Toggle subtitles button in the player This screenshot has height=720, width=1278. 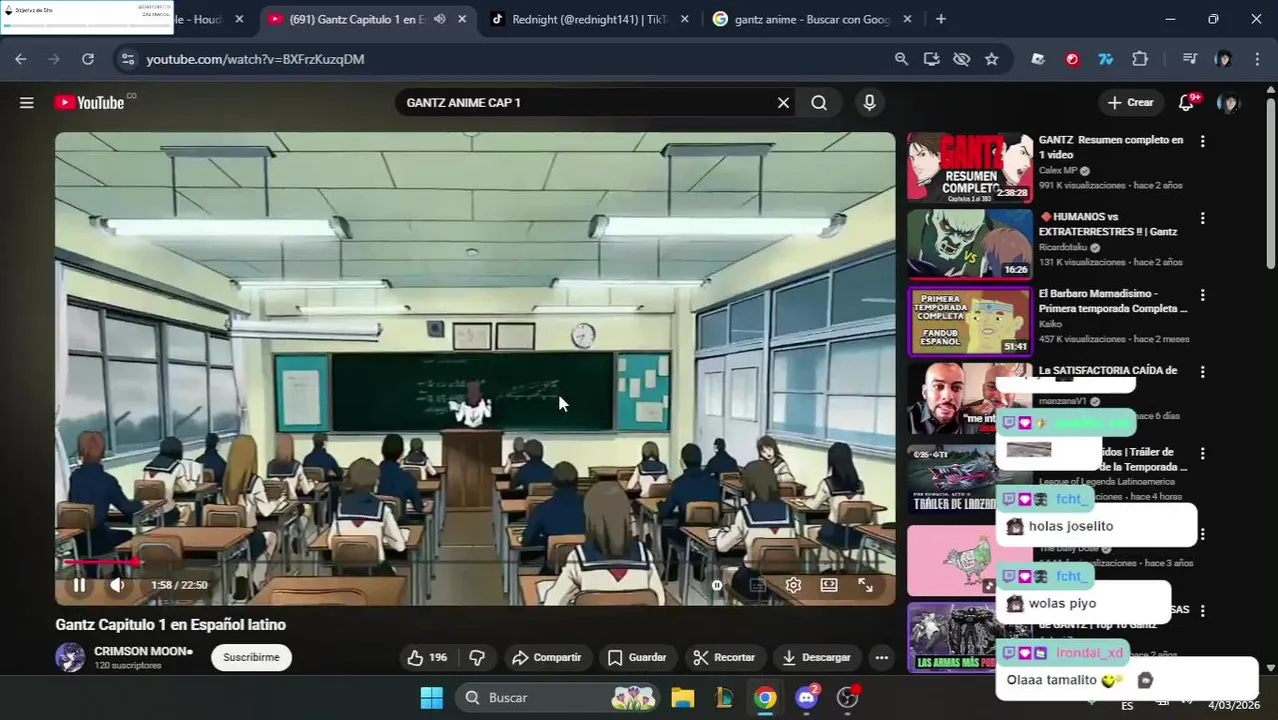tap(757, 585)
